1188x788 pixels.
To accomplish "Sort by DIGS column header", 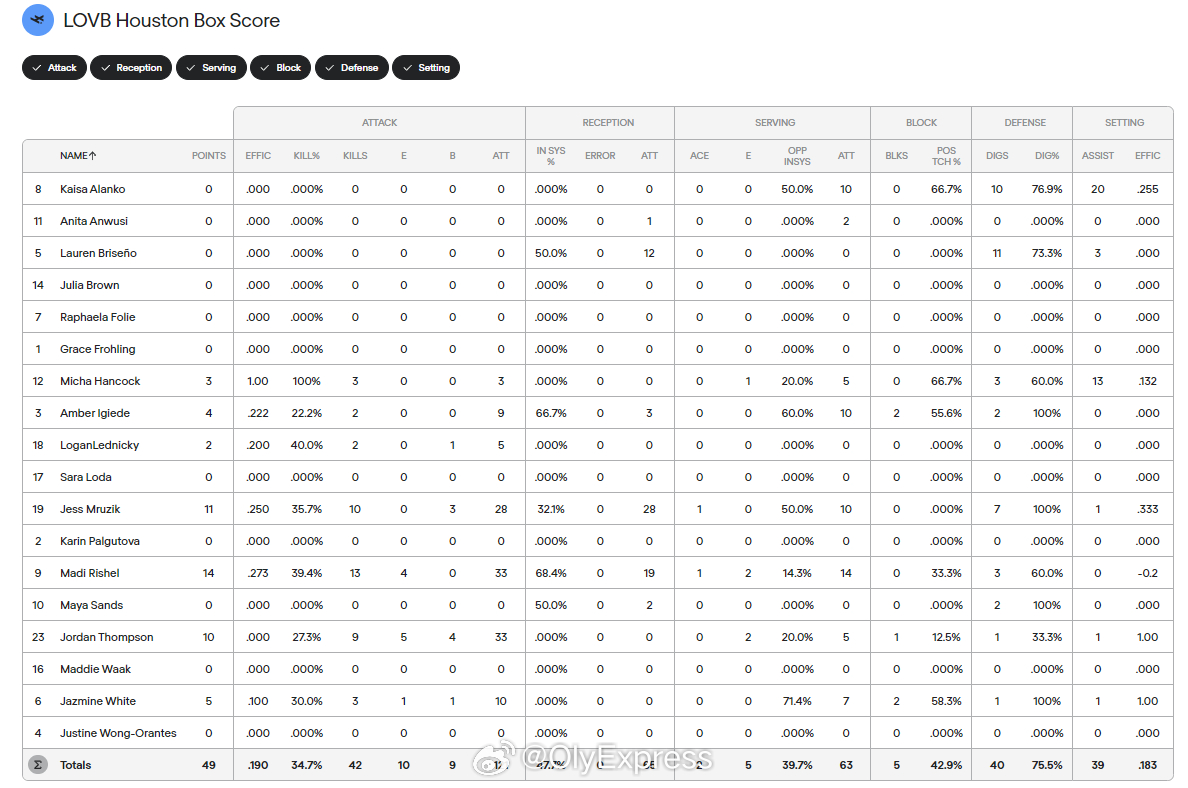I will click(997, 155).
